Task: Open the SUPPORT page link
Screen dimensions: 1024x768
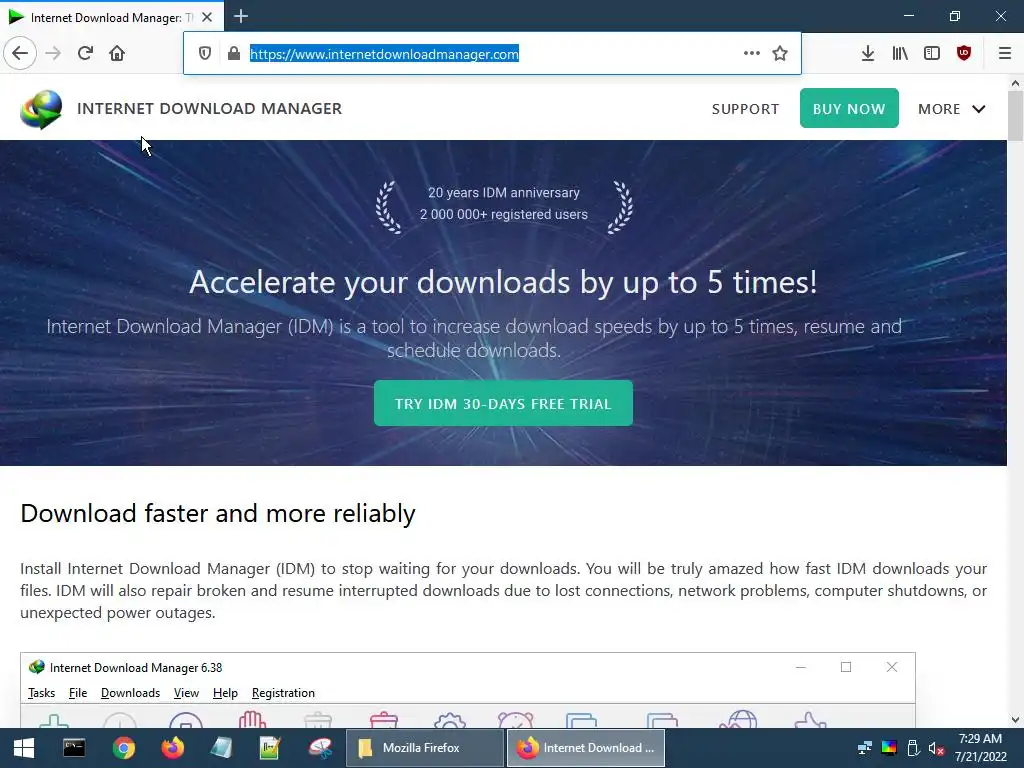Action: (x=745, y=109)
